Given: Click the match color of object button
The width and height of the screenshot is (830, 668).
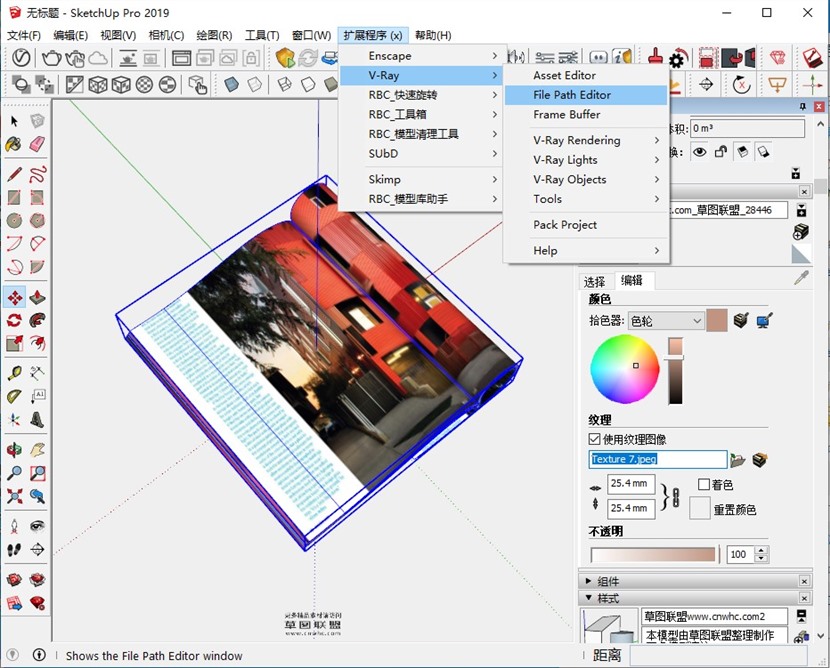Looking at the screenshot, I should tap(741, 320).
